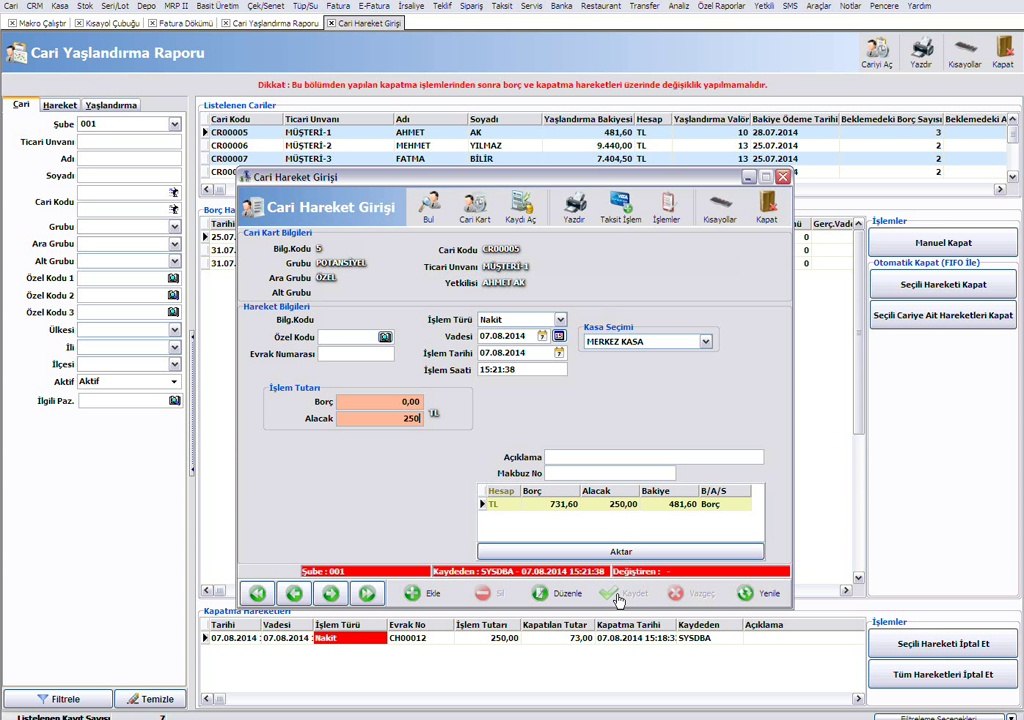Screen dimensions: 1024x720
Task: Click Kapat icon in main report toolbar
Action: [1003, 52]
